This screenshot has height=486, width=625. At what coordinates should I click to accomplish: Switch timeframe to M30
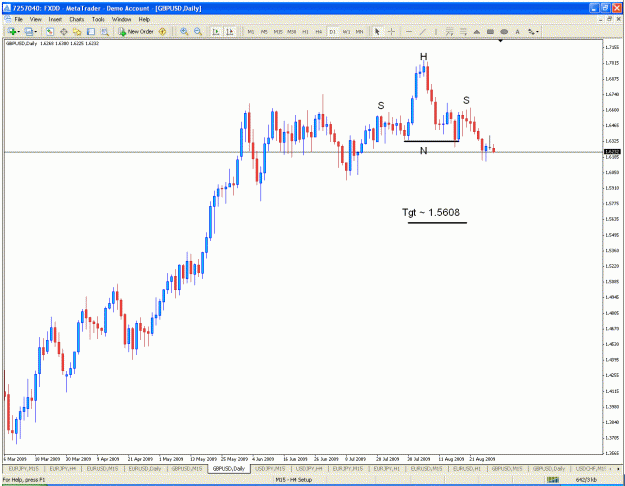(x=292, y=31)
